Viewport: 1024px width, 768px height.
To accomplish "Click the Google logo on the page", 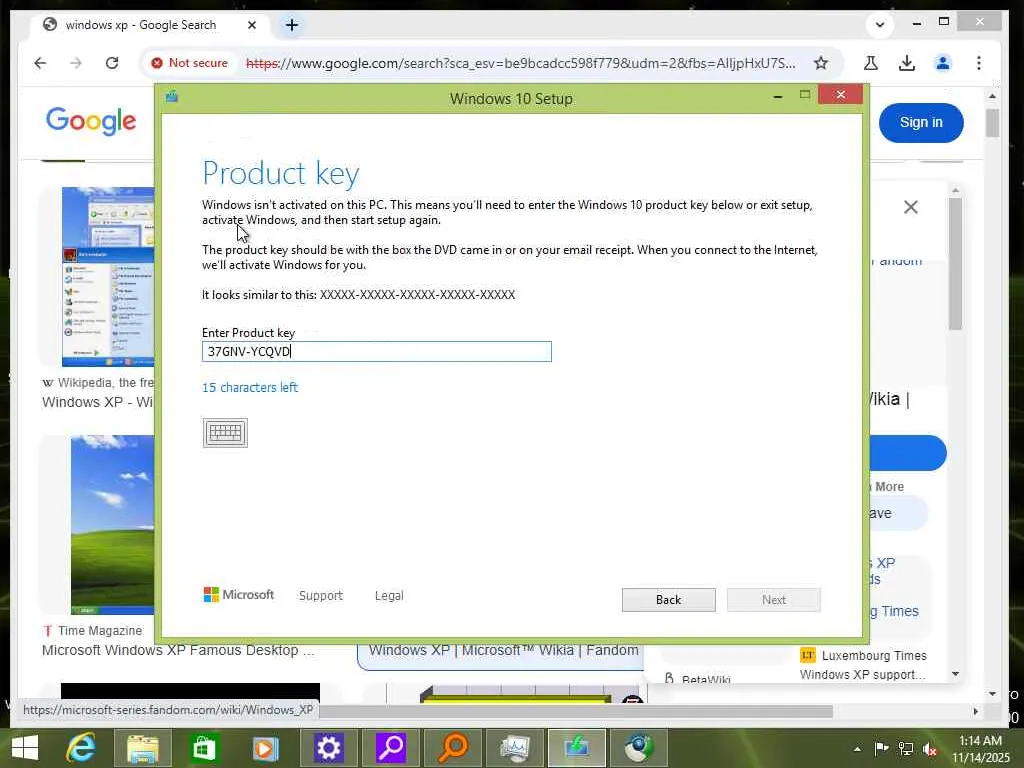I will 91,121.
